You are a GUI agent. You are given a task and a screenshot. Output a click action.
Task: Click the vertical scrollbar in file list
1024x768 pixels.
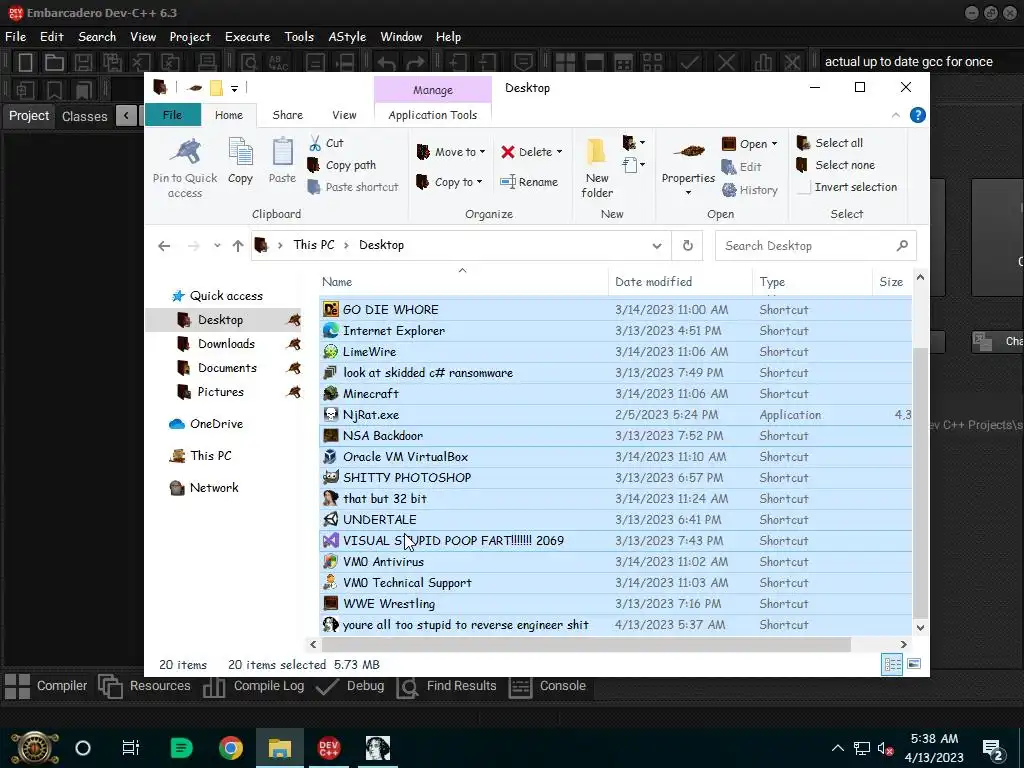click(x=920, y=483)
